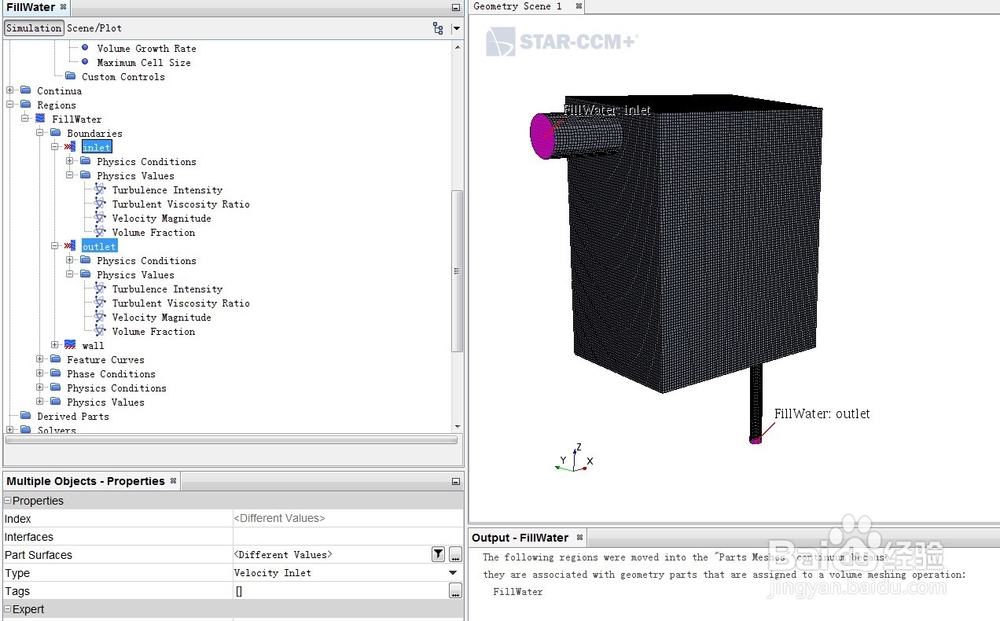The height and width of the screenshot is (621, 1000).
Task: Expand the wall boundary node
Action: point(55,345)
